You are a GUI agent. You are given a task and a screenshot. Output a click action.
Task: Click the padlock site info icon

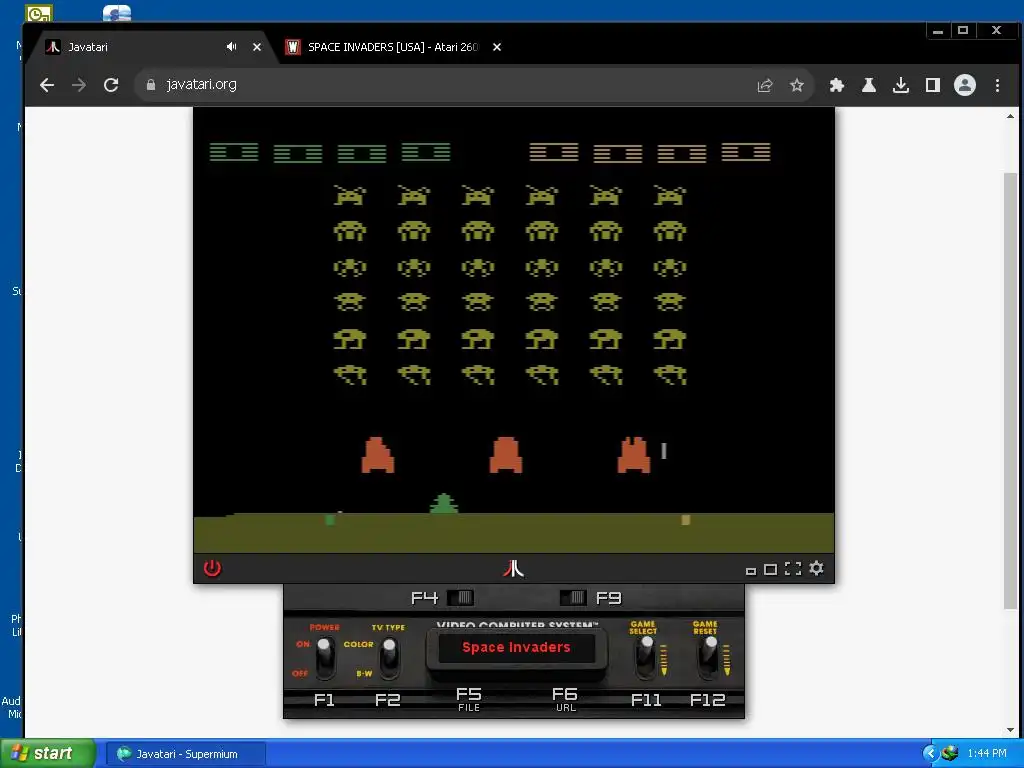click(x=151, y=85)
